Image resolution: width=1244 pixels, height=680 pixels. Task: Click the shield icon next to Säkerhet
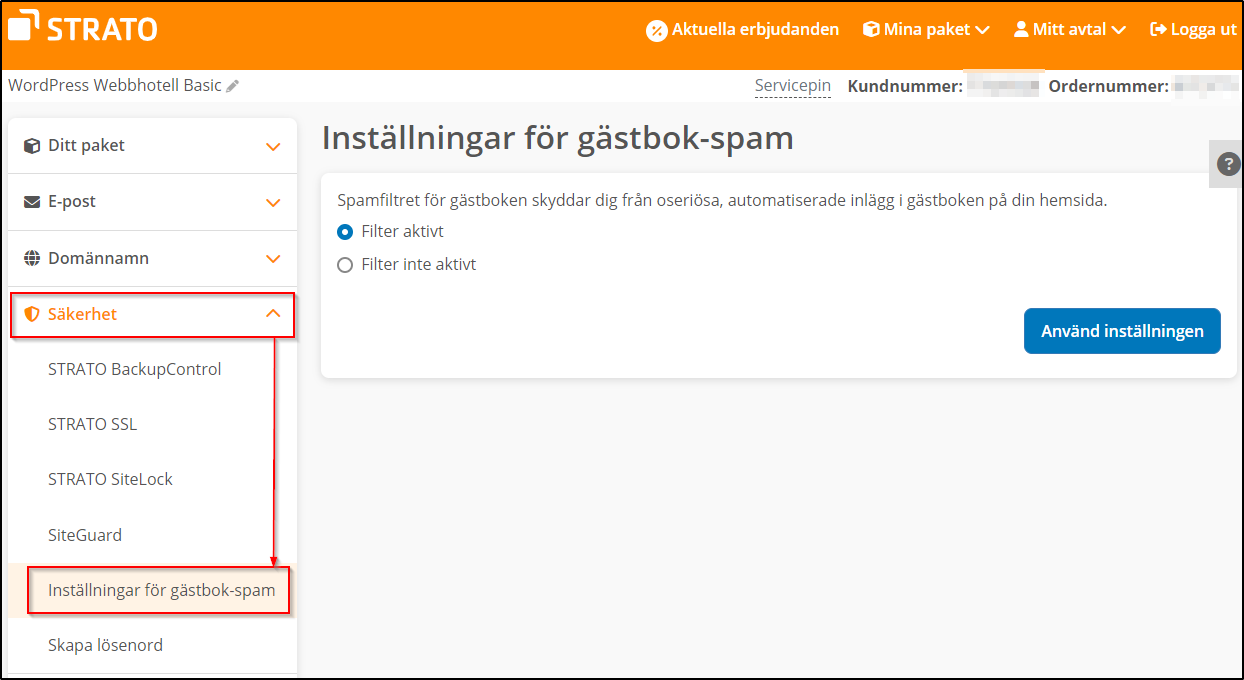pos(30,313)
